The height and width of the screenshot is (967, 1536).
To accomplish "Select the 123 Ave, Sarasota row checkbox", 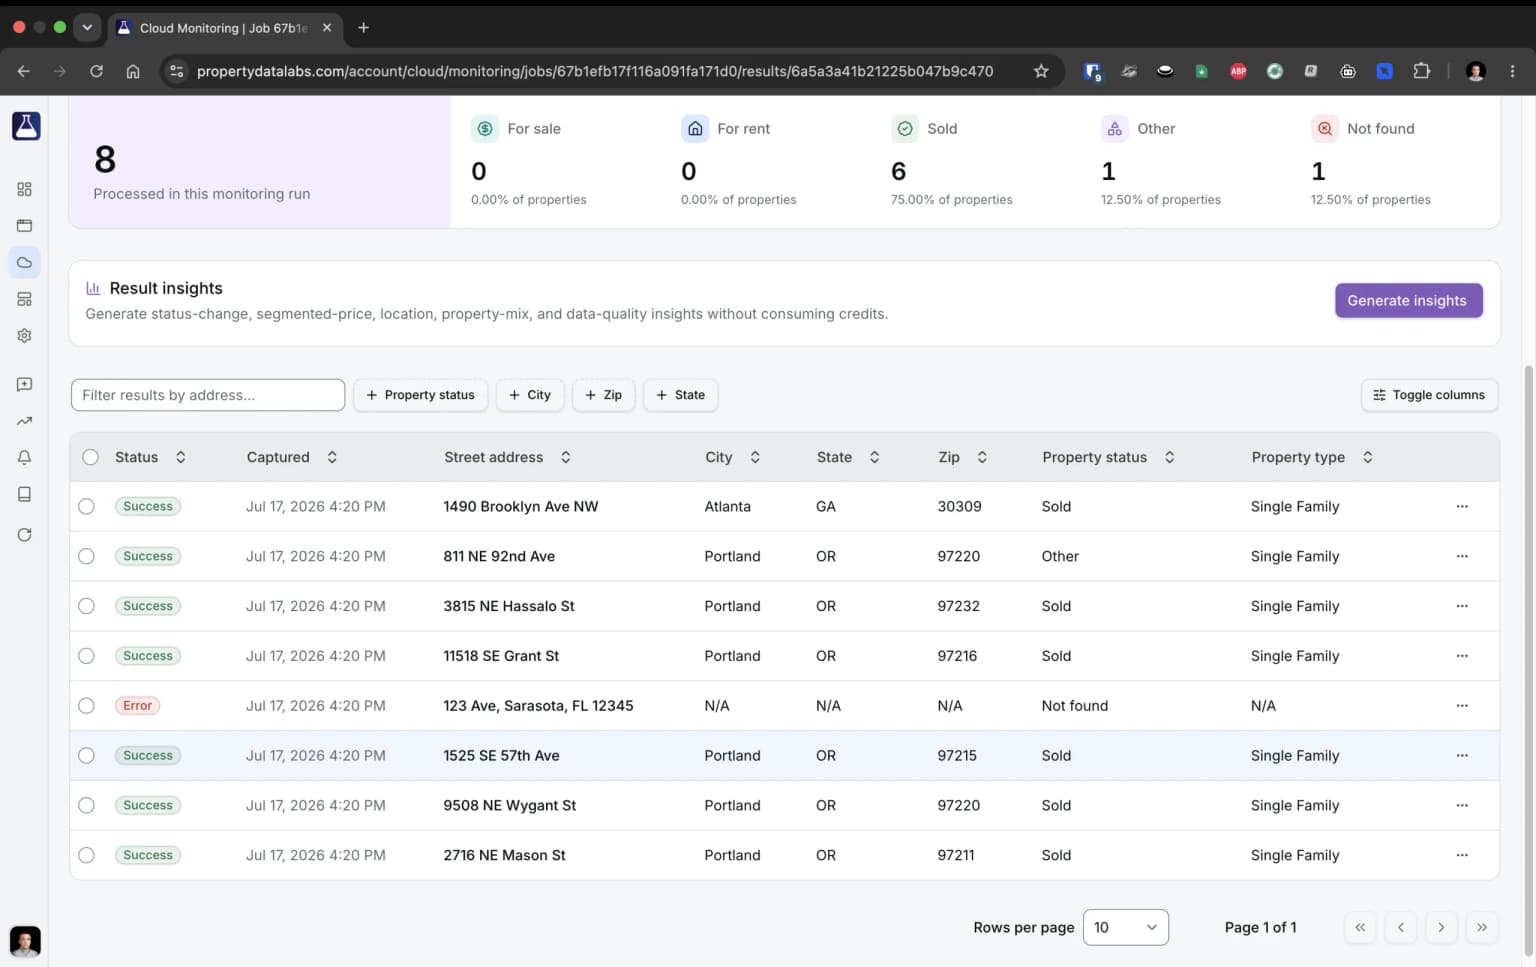I will point(87,705).
